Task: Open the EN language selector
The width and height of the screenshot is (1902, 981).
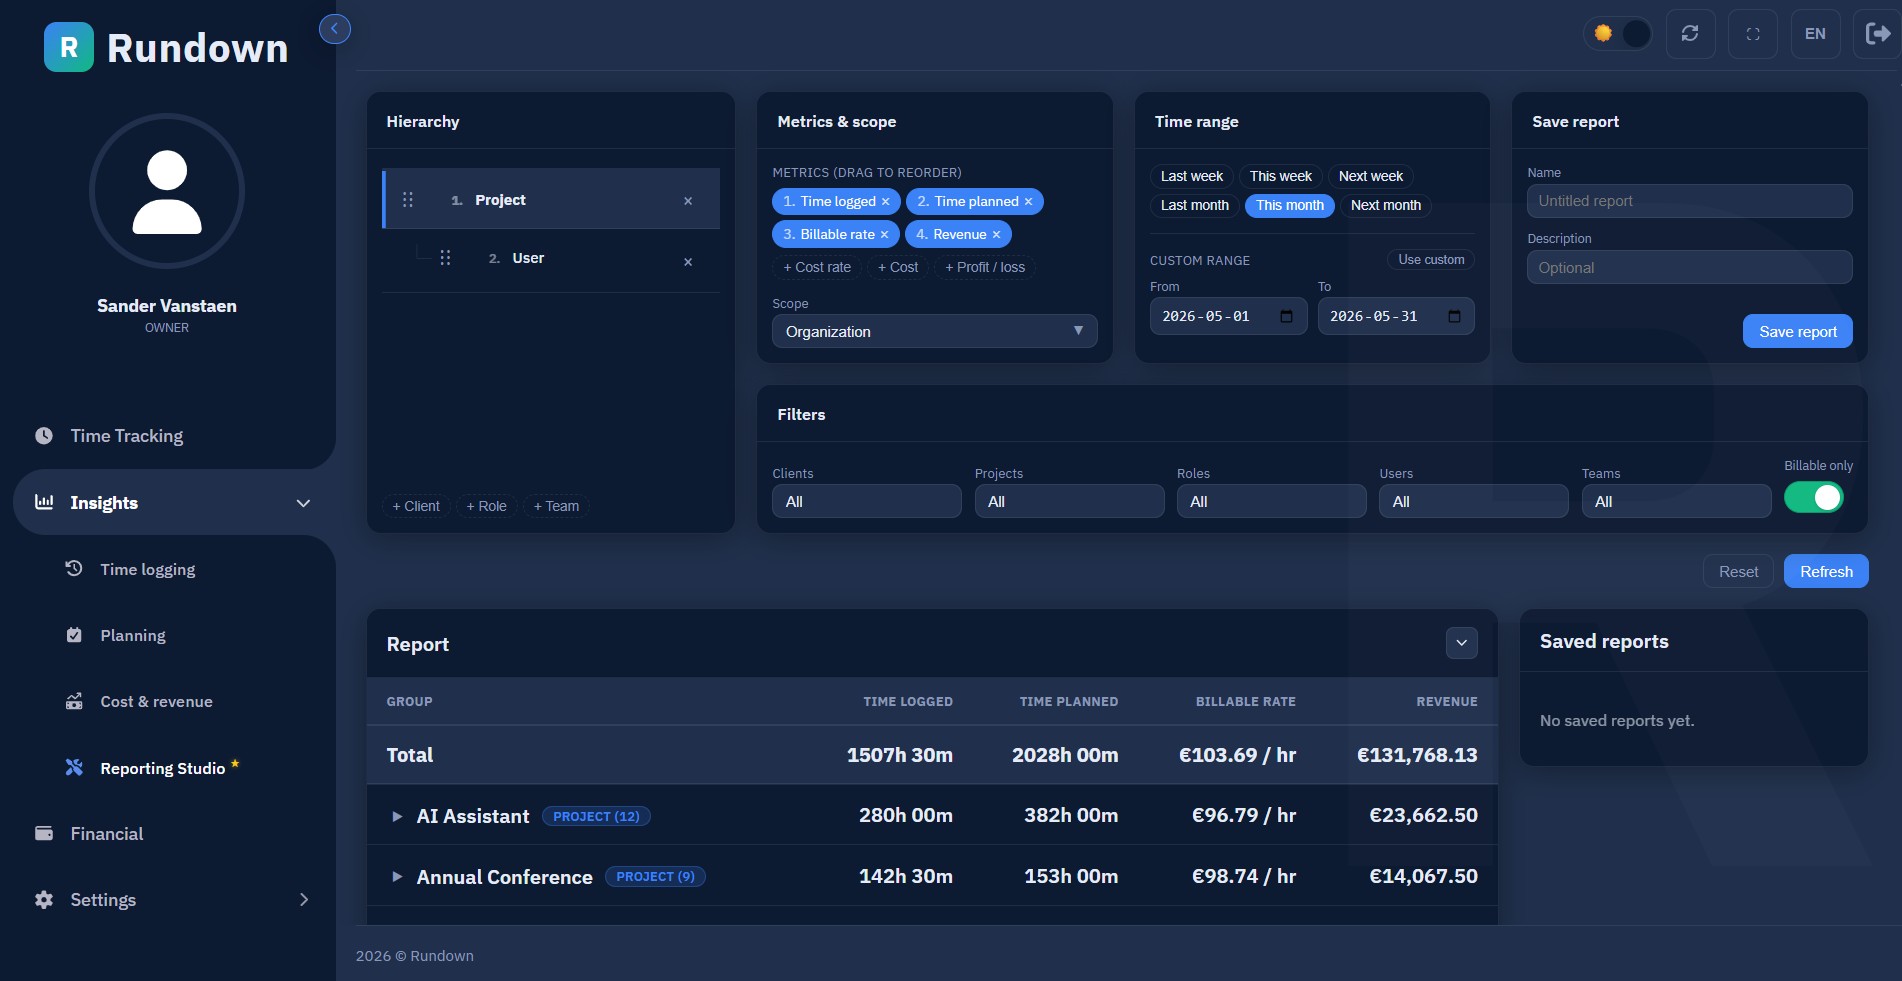Action: (x=1815, y=34)
